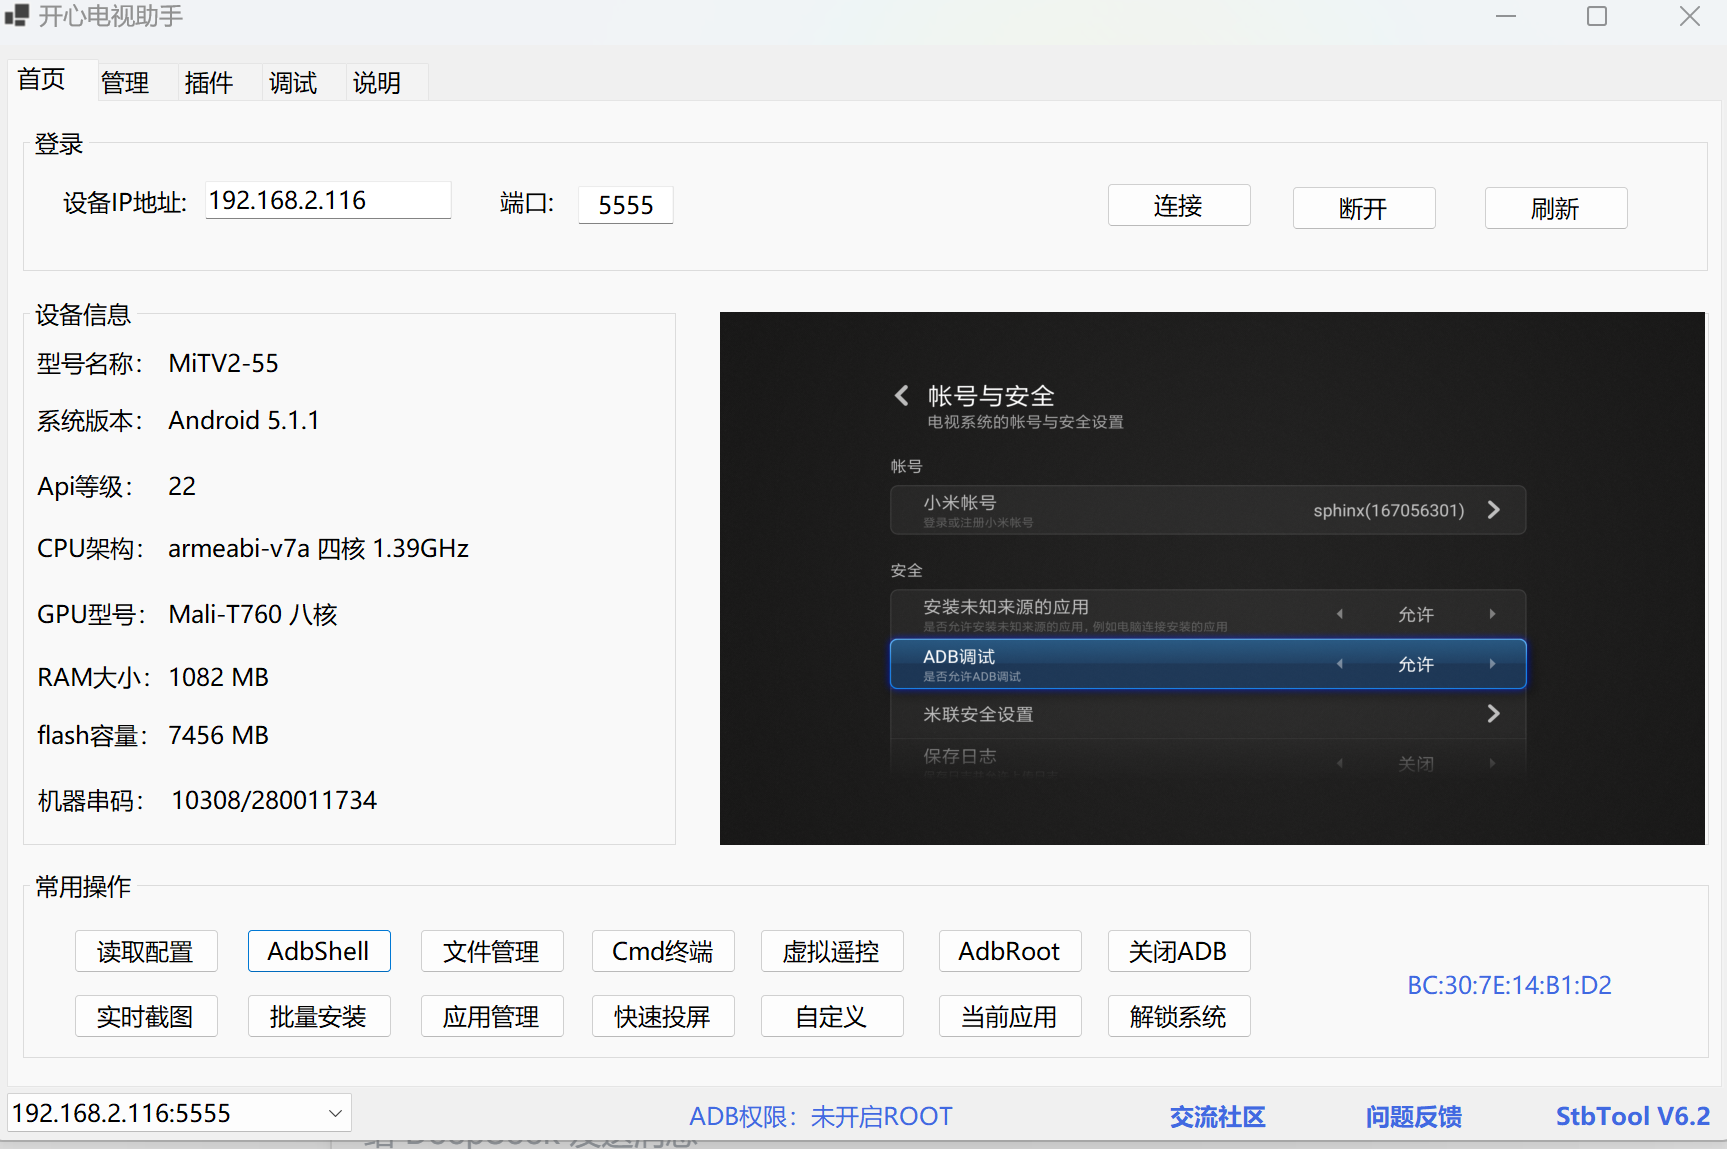Click the flash value 7456 MB
The image size is (1727, 1149).
tap(219, 735)
